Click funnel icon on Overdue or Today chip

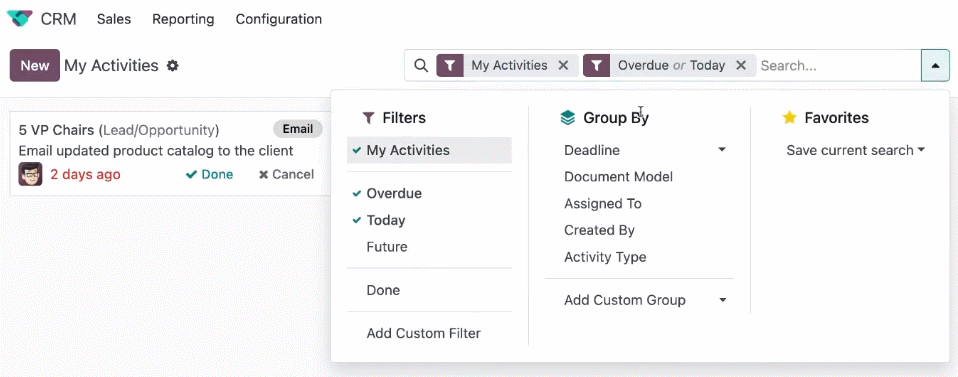coord(597,65)
